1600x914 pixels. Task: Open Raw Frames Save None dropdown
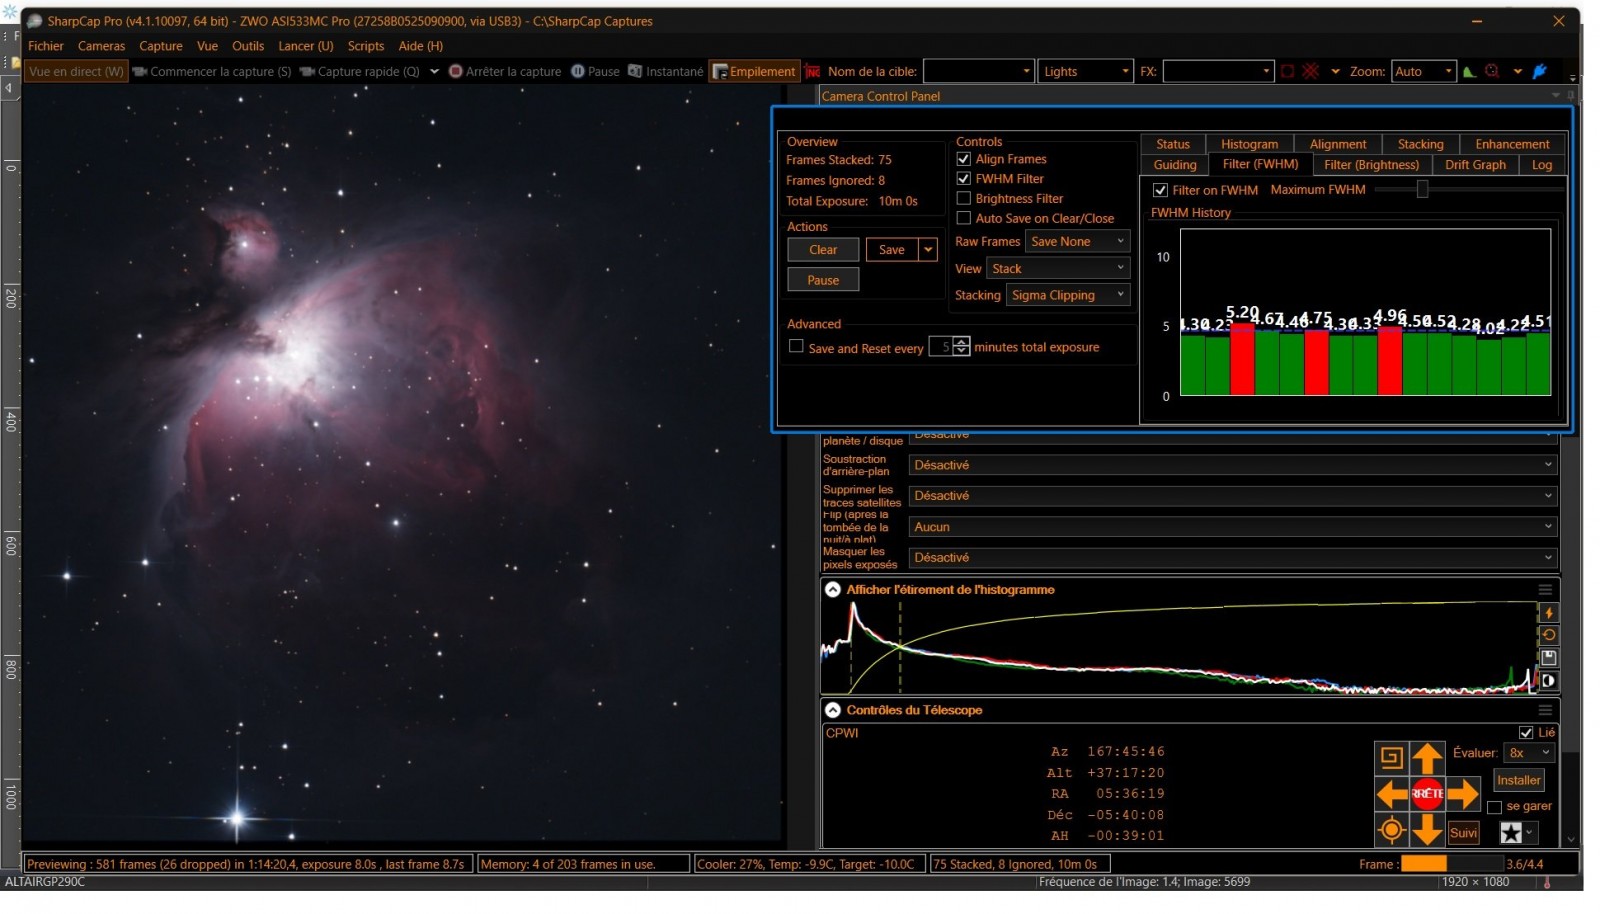pos(1078,242)
